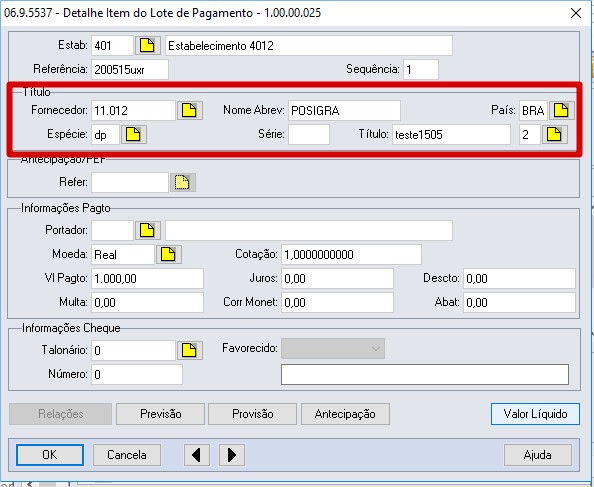Click lookup icon beside Talonário field
594x487 pixels.
coord(189,350)
